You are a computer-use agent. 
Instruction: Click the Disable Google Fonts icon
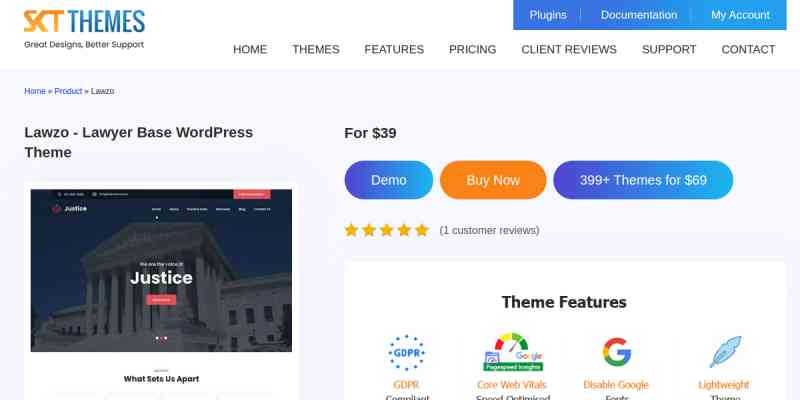pyautogui.click(x=617, y=352)
